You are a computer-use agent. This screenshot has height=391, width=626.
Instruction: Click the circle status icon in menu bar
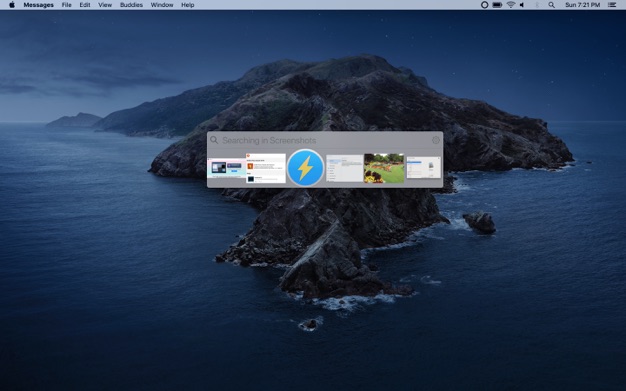click(x=484, y=5)
